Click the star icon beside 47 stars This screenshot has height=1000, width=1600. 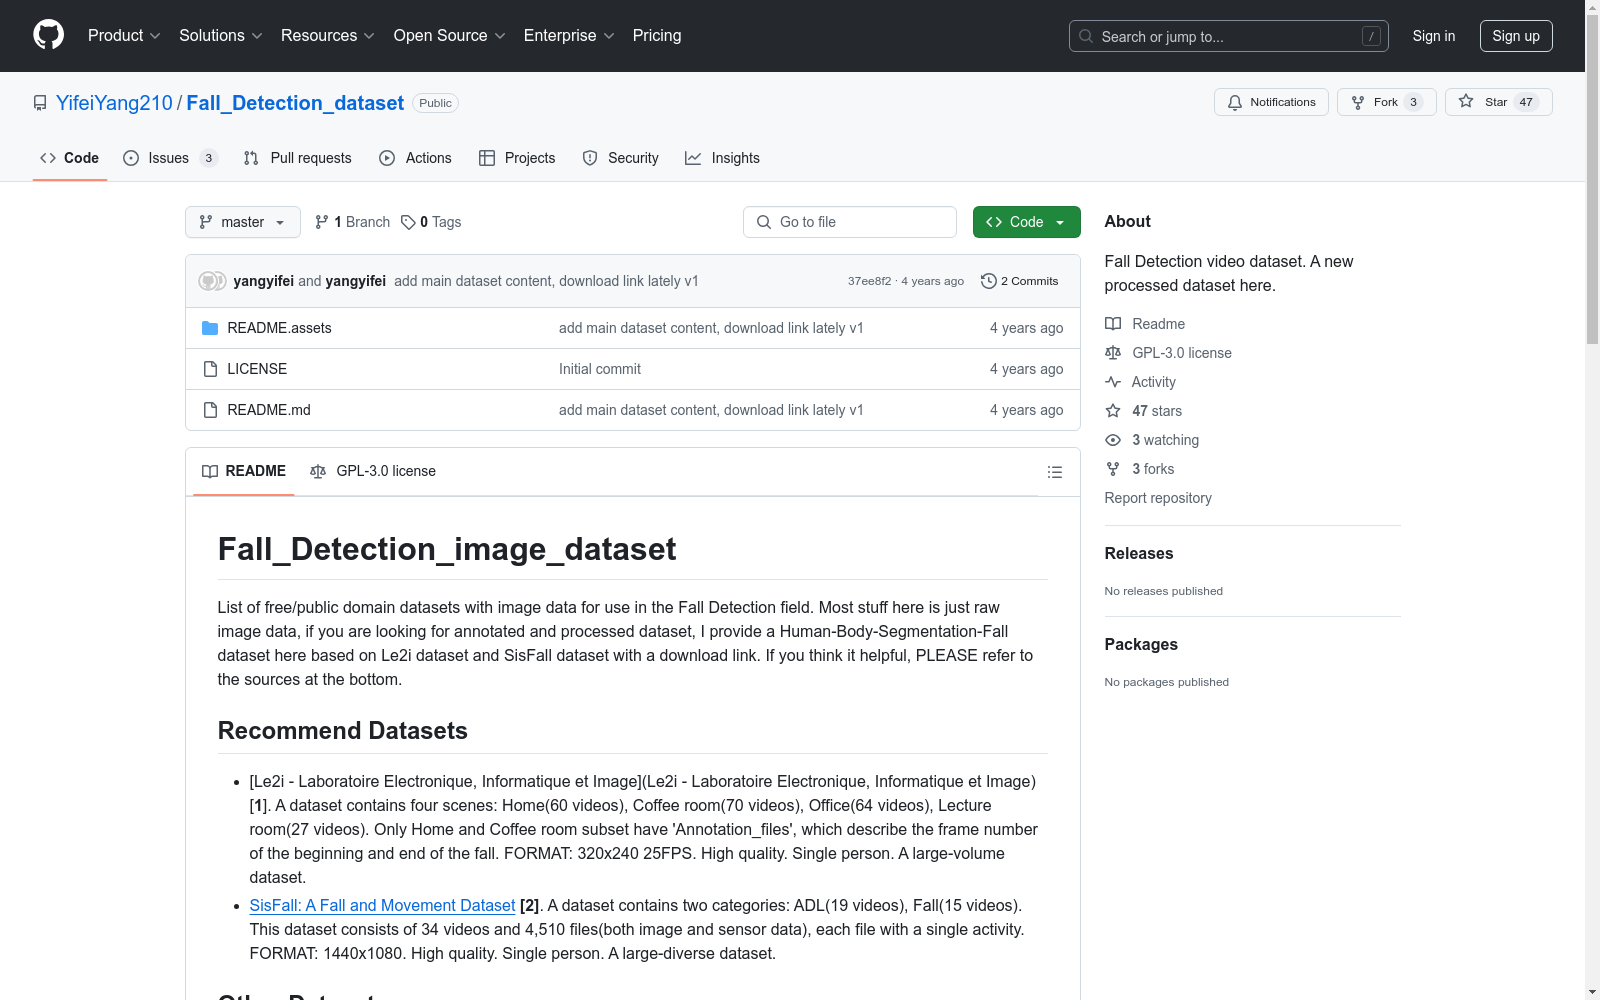(x=1113, y=411)
